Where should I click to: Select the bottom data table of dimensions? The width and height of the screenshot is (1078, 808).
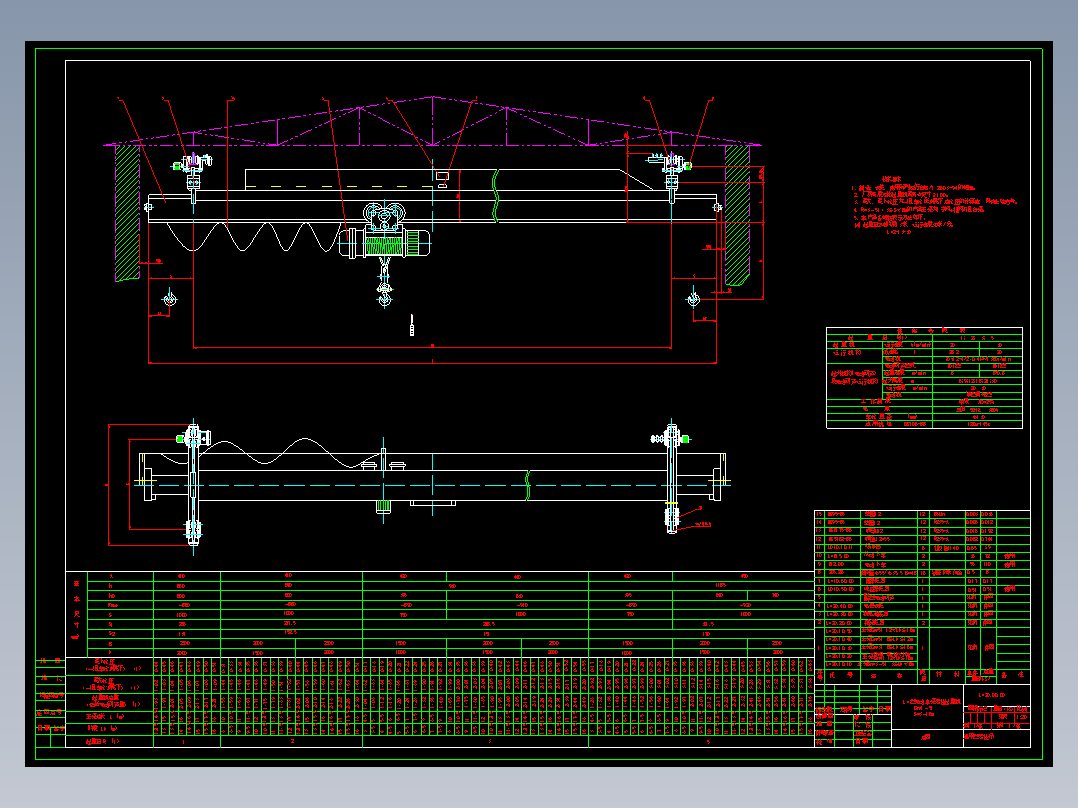[x=440, y=659]
